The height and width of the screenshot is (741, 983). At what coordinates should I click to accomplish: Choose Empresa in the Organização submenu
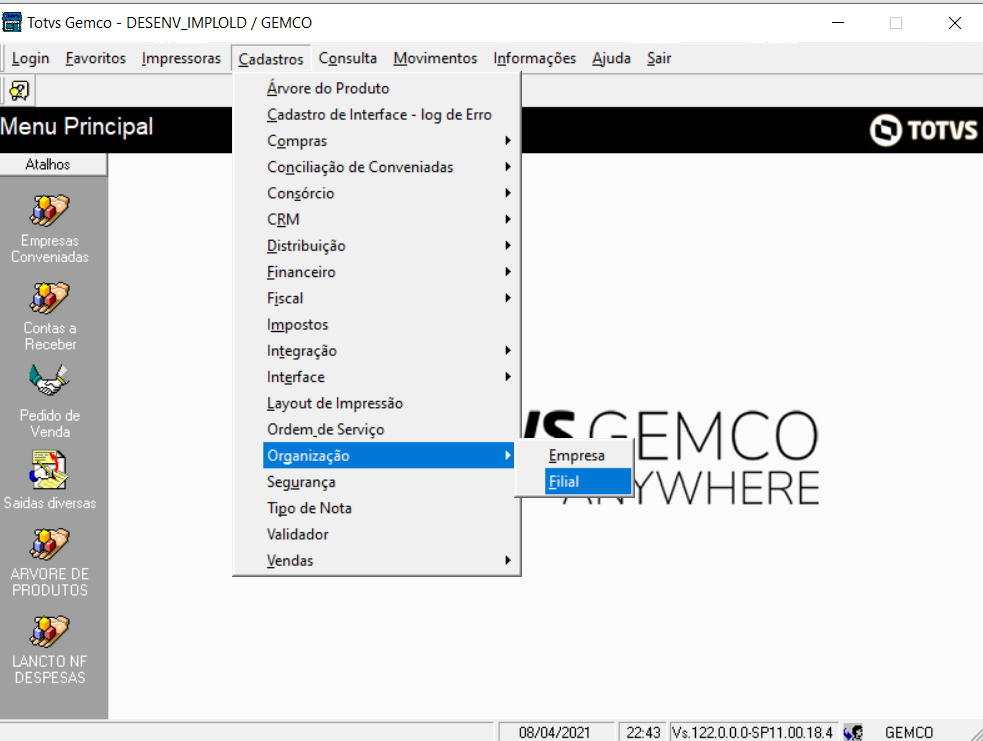[x=587, y=456]
